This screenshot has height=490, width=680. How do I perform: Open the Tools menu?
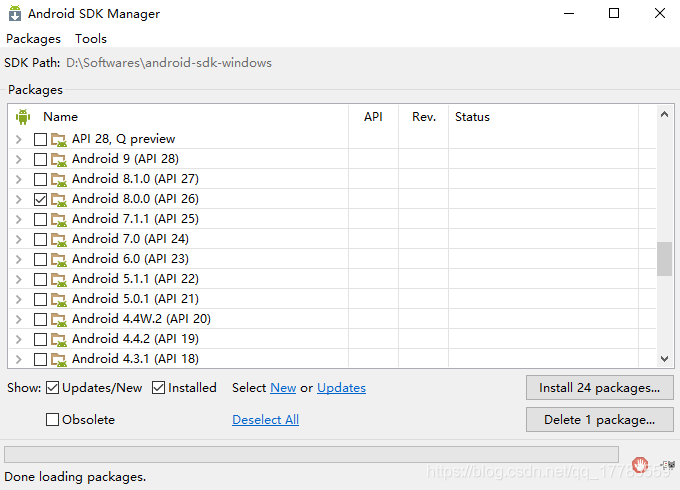pyautogui.click(x=91, y=39)
